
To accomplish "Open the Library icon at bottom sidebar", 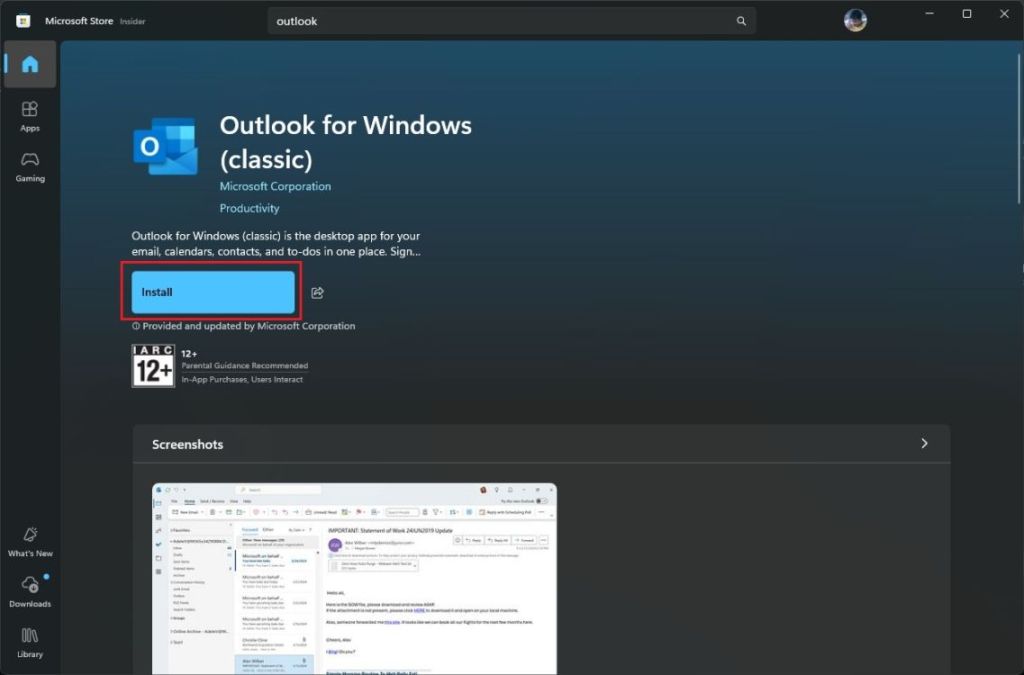I will [29, 643].
